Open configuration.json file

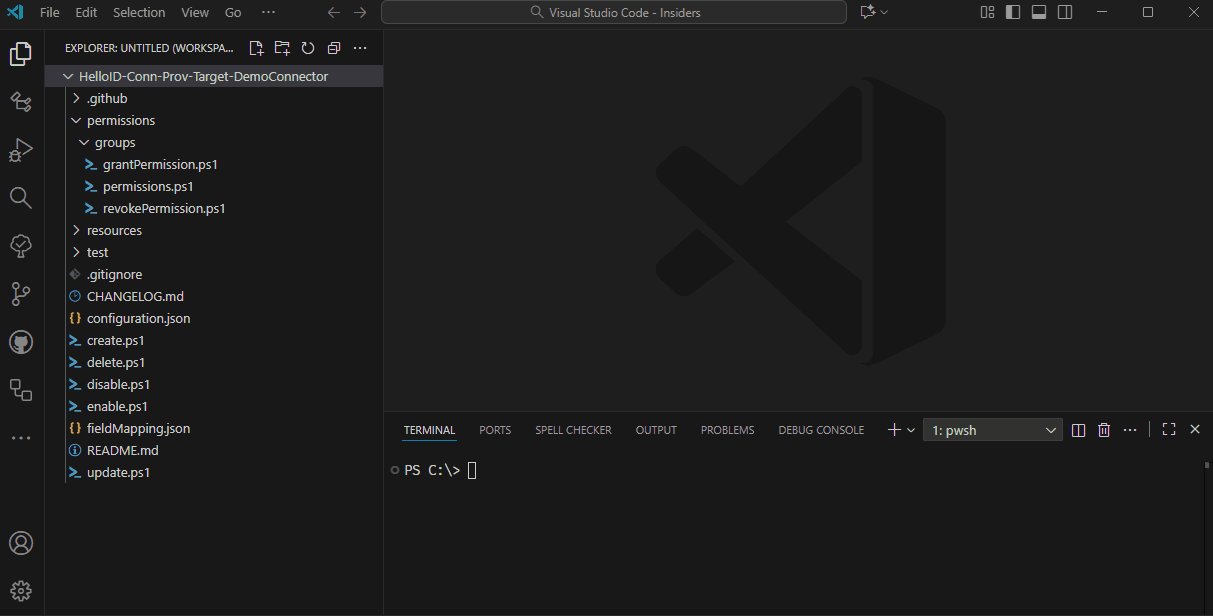point(214,318)
